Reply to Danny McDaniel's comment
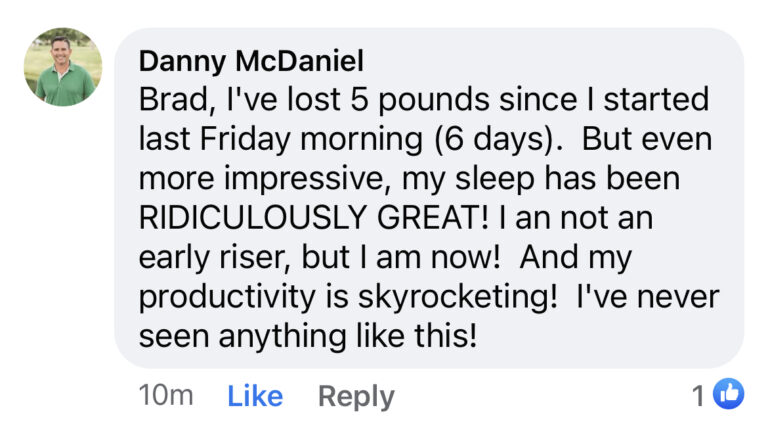Screen dimensions: 768x435 point(356,397)
